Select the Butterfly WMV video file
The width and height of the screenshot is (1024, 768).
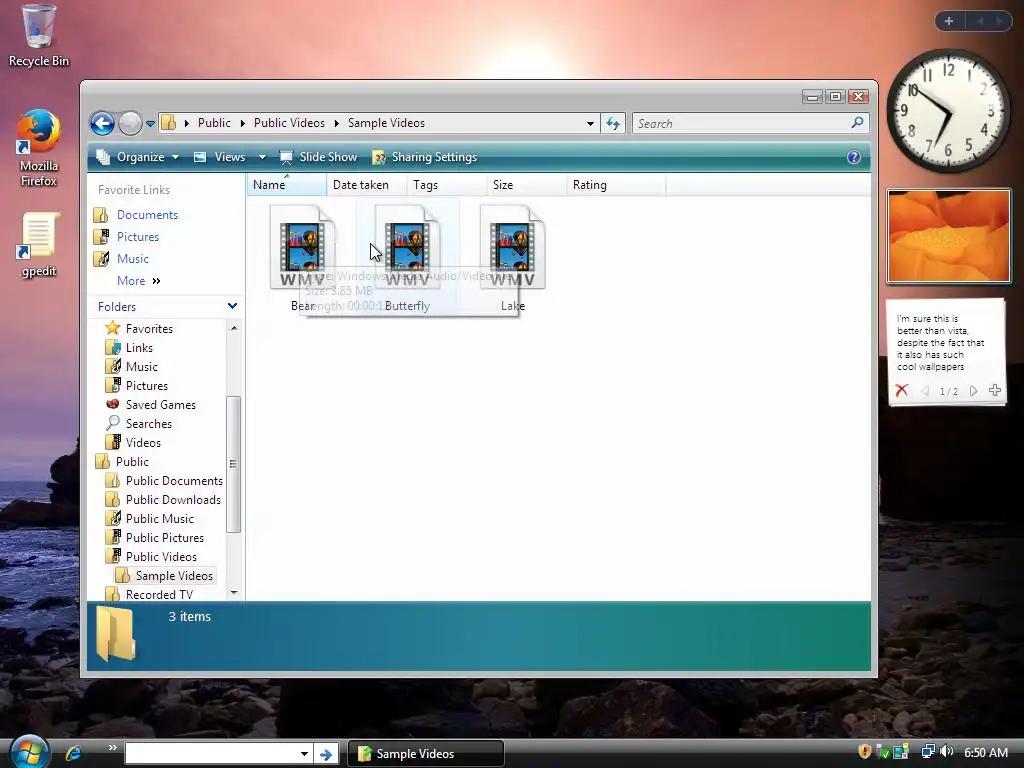pos(408,258)
